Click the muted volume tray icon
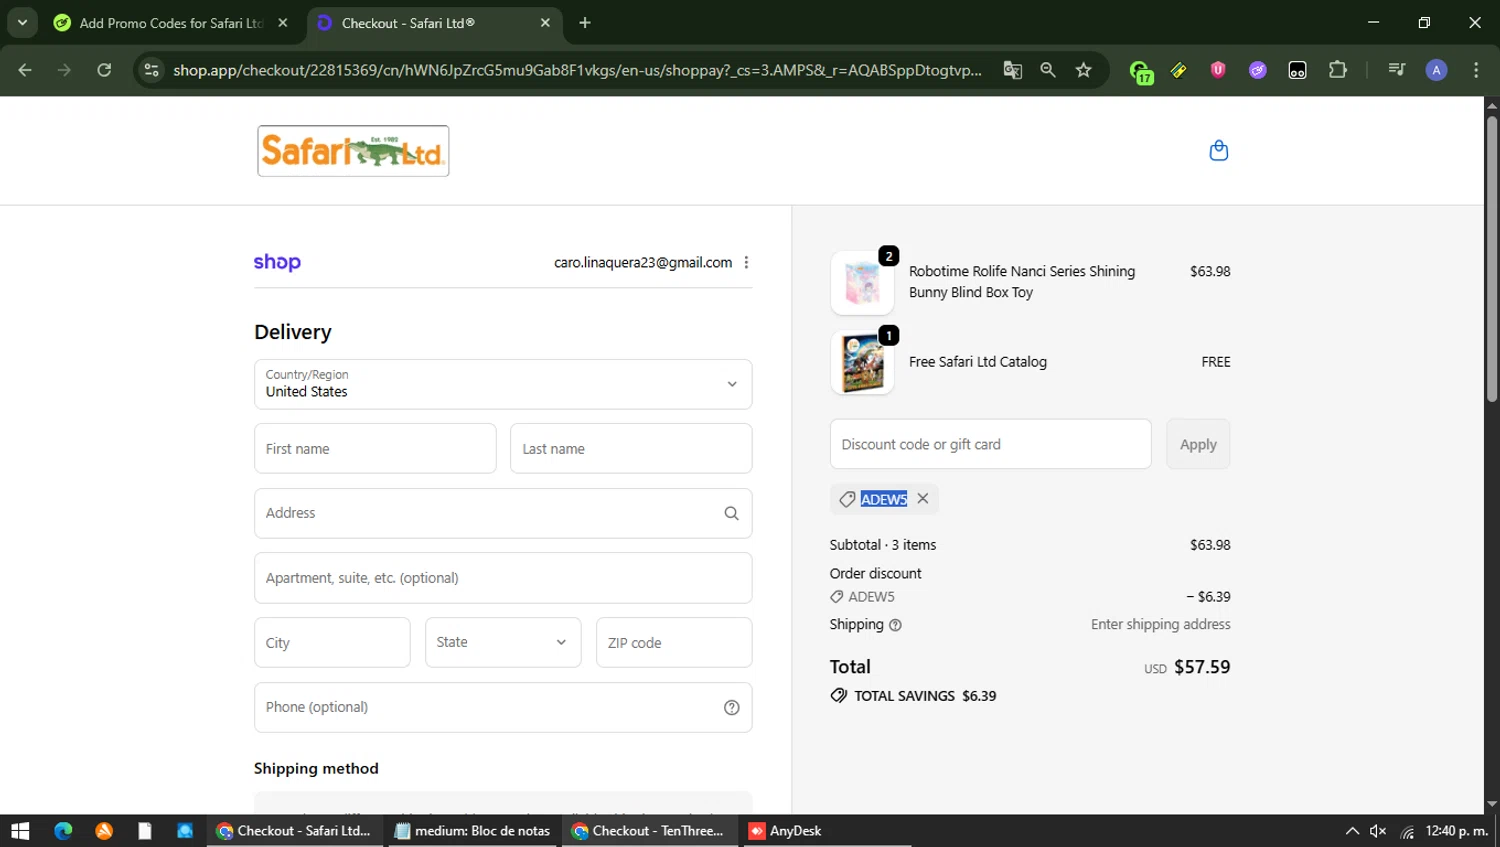This screenshot has height=847, width=1500. (1378, 831)
